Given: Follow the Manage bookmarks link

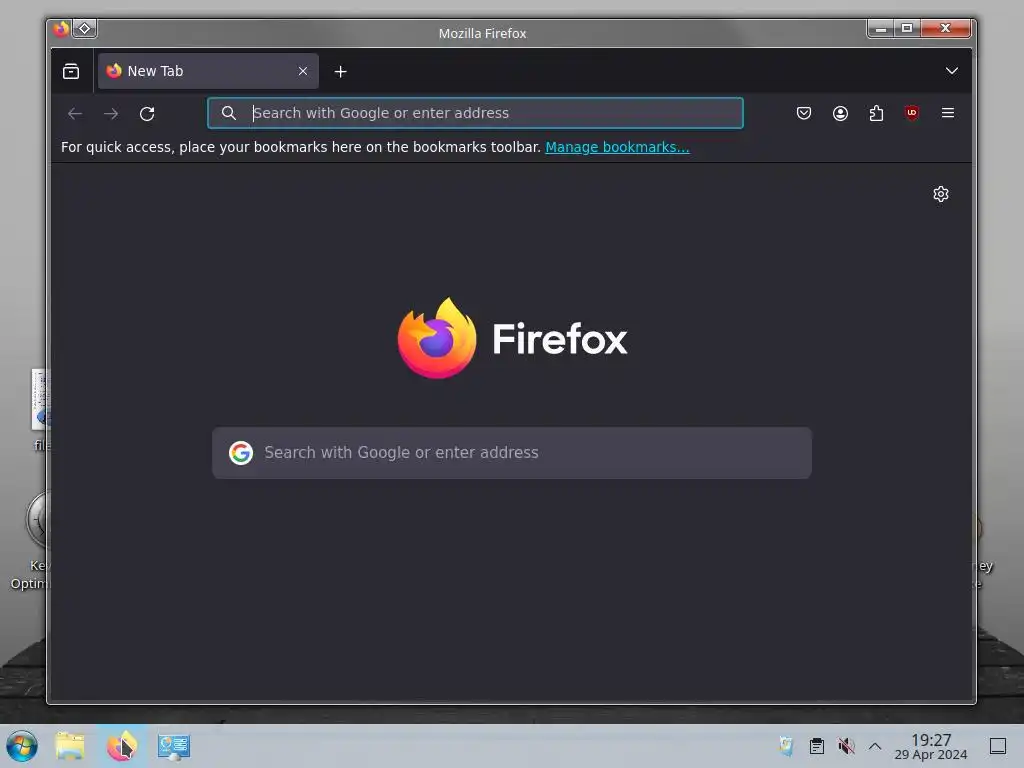Looking at the screenshot, I should pyautogui.click(x=617, y=147).
